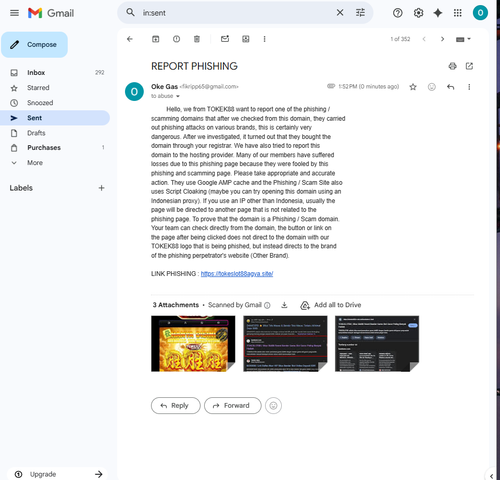Open the tokeslot88 phishing link

click(237, 274)
